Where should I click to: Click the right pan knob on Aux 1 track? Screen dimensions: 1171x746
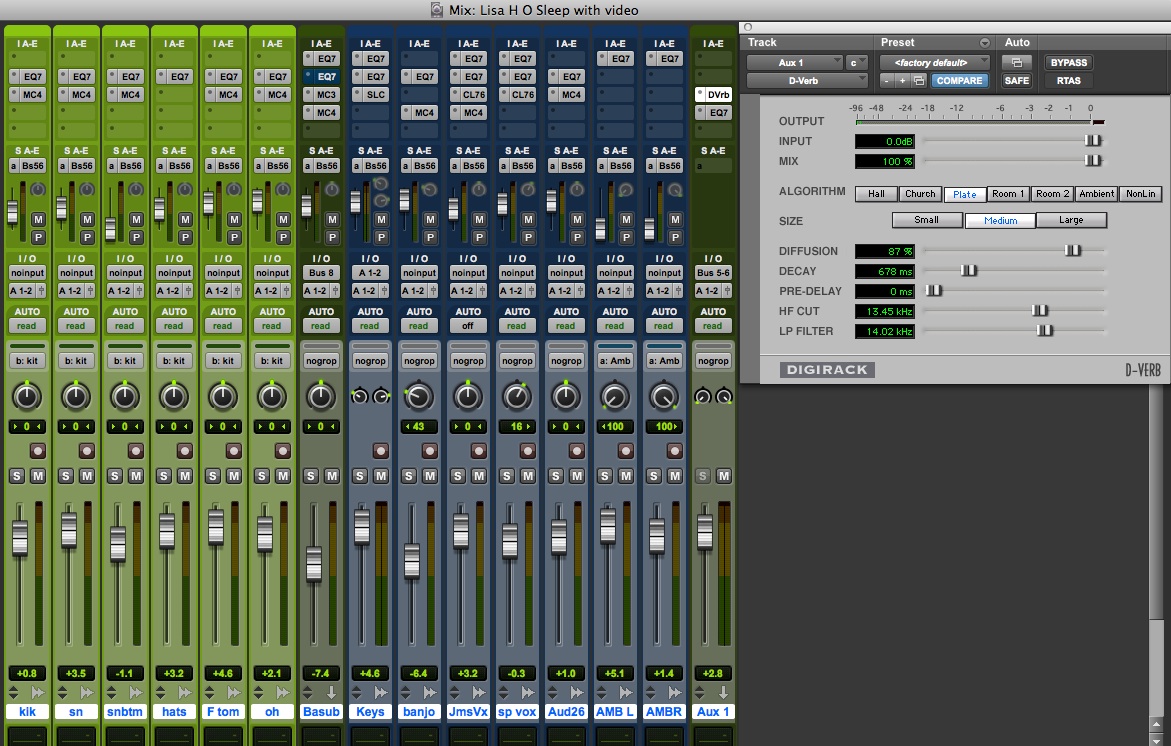point(724,397)
